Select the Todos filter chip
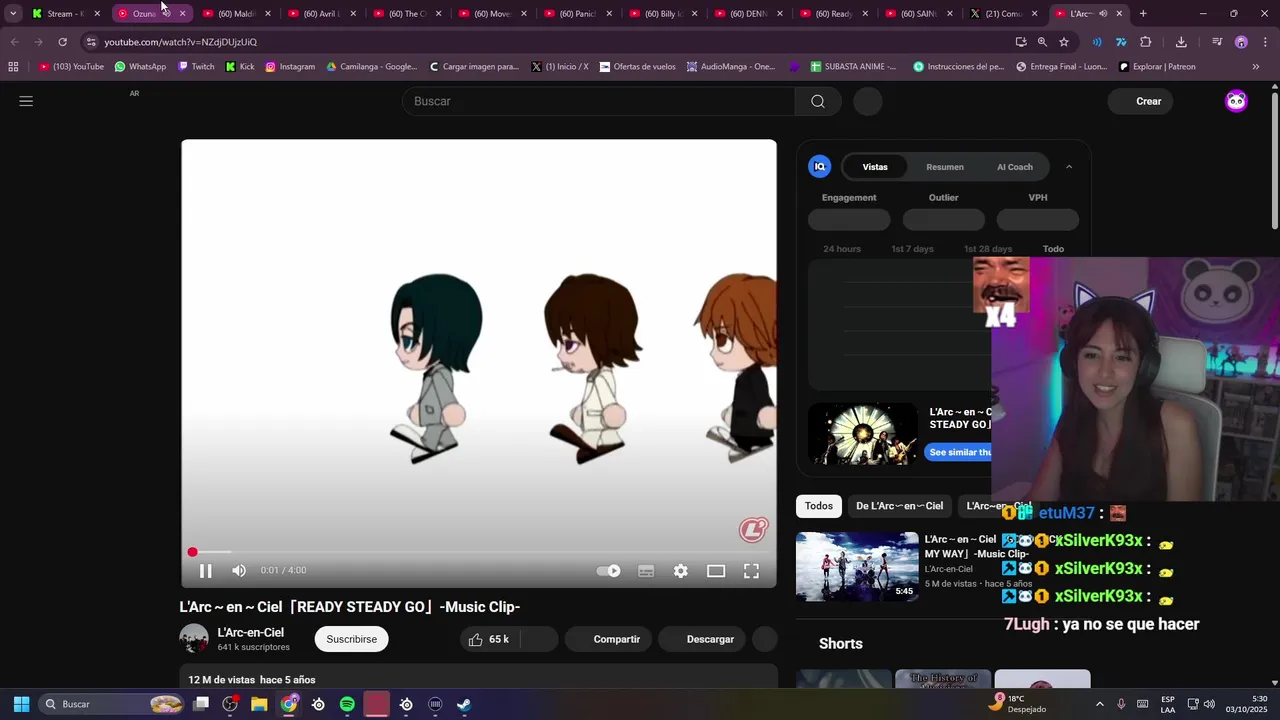This screenshot has width=1280, height=720. coord(819,506)
